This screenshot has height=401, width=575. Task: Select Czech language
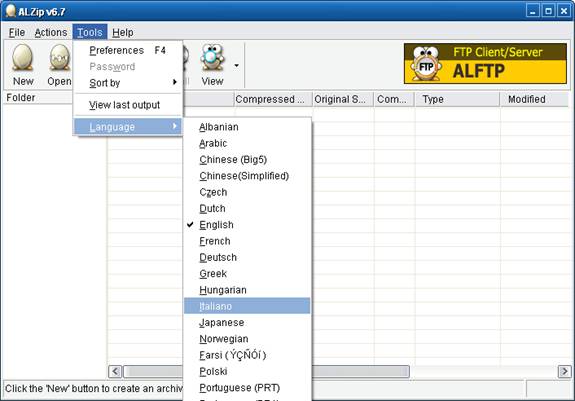247,192
